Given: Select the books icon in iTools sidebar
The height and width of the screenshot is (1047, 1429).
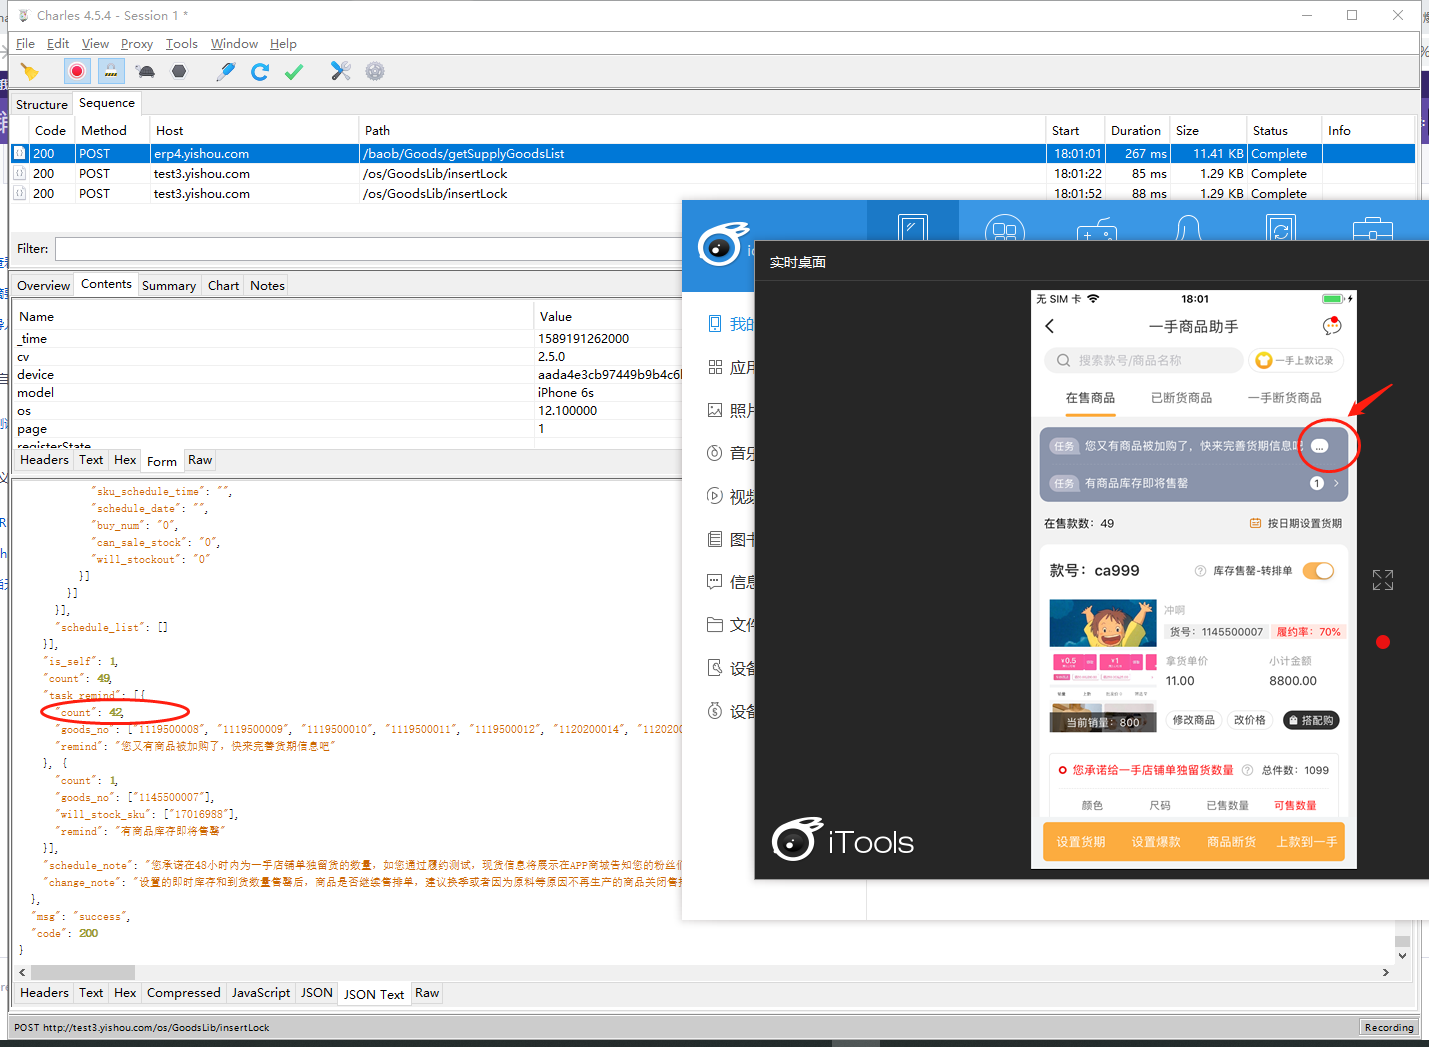Looking at the screenshot, I should click(x=715, y=539).
